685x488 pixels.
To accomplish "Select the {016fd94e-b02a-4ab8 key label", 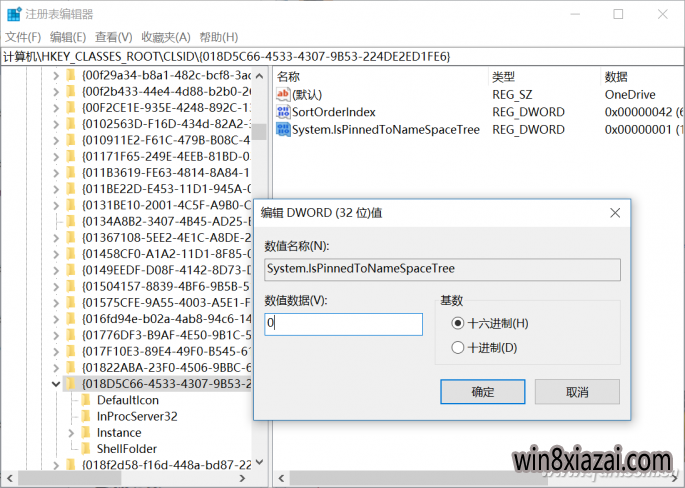I will point(166,319).
